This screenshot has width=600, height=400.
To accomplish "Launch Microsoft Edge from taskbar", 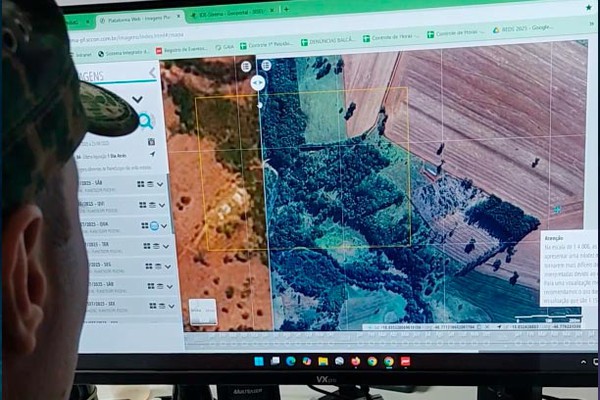I will coord(291,361).
